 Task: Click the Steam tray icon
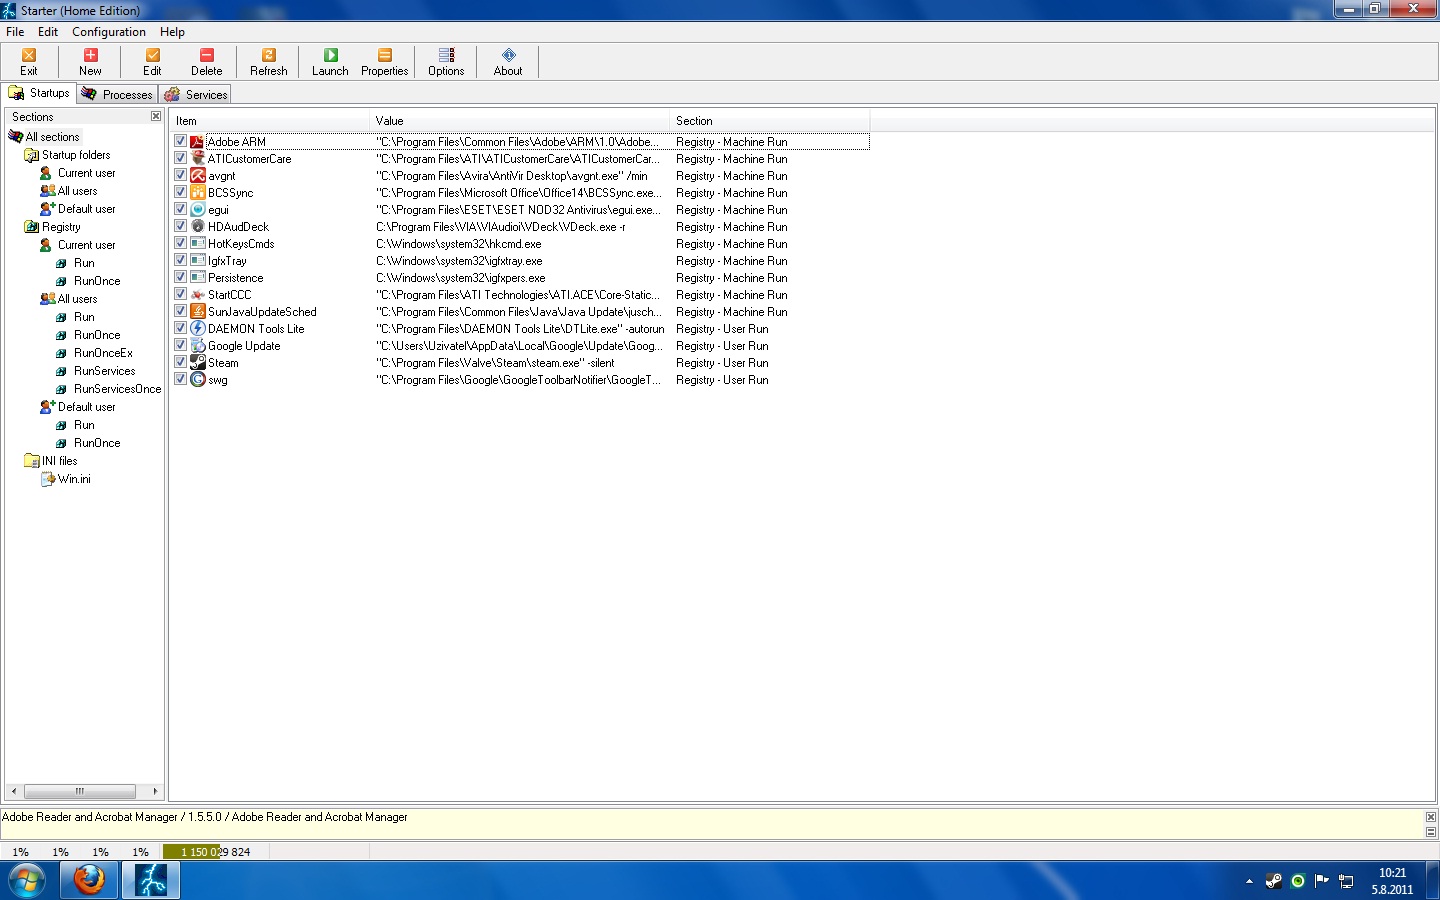click(1274, 881)
